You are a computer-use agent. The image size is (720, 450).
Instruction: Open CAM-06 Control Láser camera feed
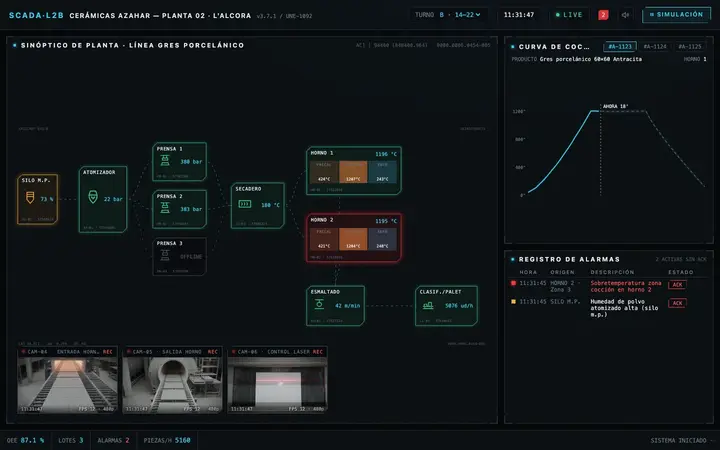click(x=277, y=380)
